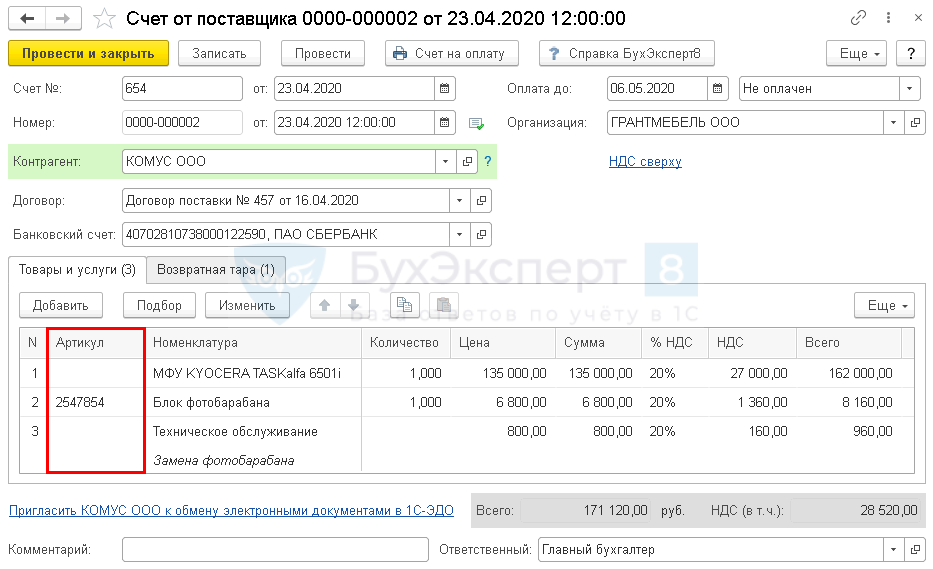The width and height of the screenshot is (933, 569).
Task: Copy table rows with copy icon
Action: point(405,305)
